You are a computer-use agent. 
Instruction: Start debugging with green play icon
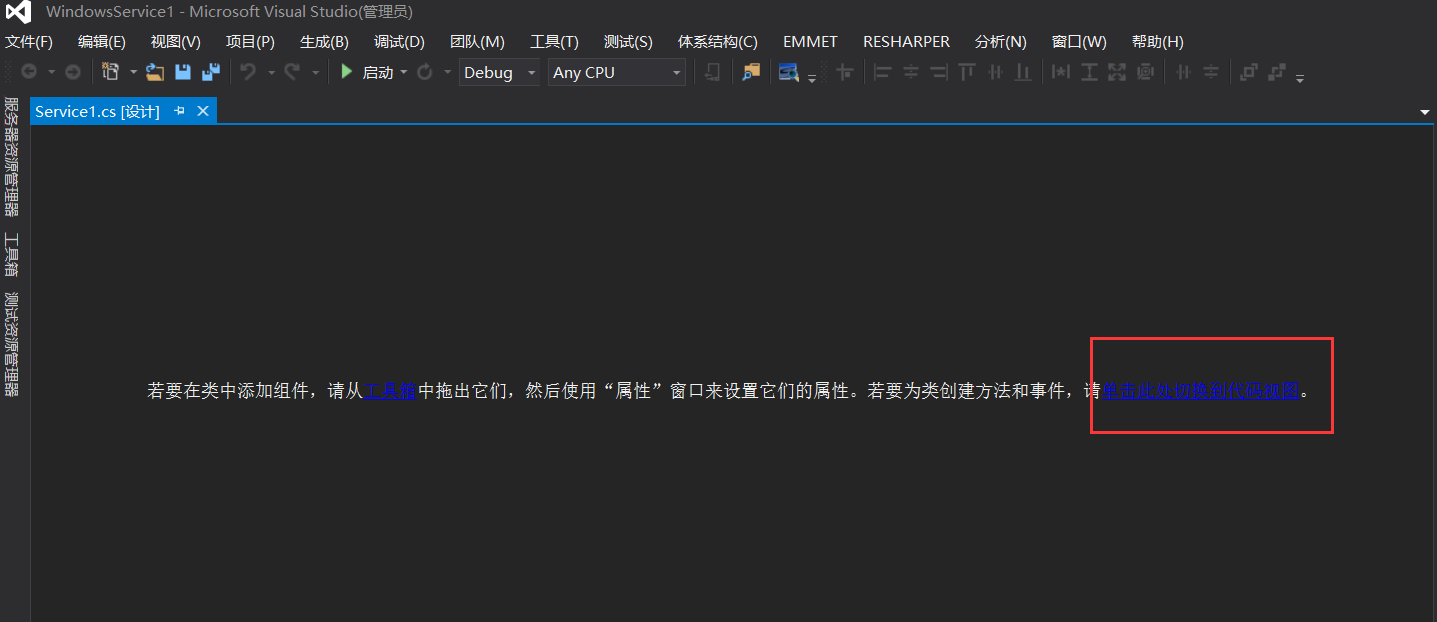coord(346,72)
